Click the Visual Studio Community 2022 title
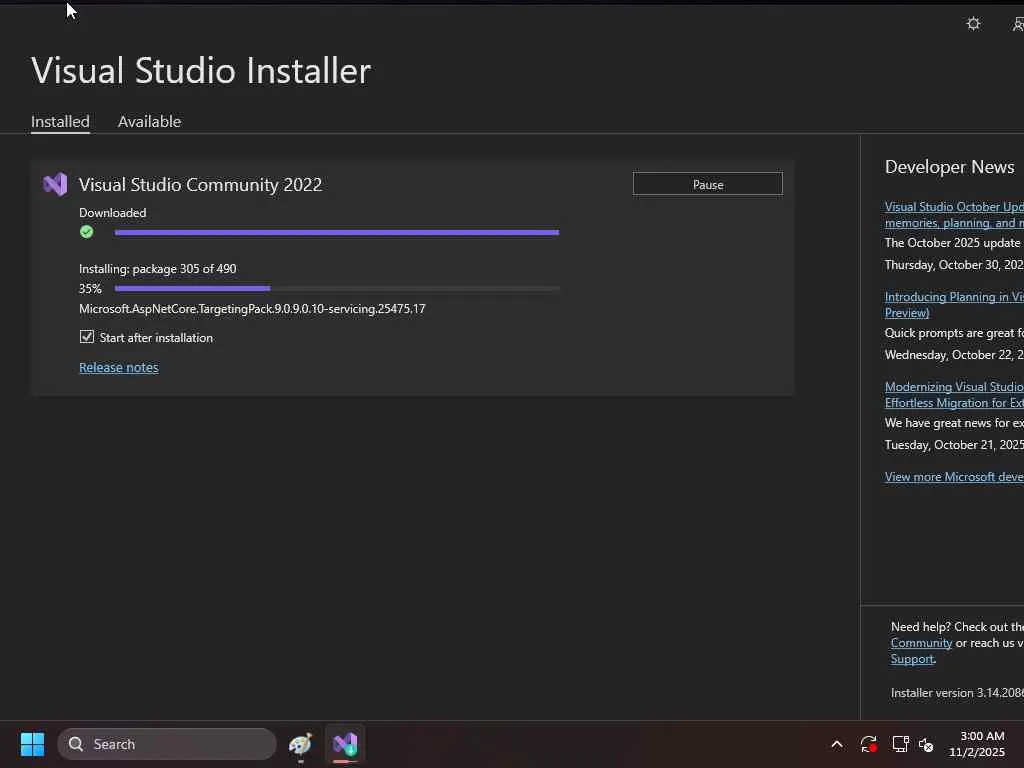The height and width of the screenshot is (768, 1024). point(200,185)
